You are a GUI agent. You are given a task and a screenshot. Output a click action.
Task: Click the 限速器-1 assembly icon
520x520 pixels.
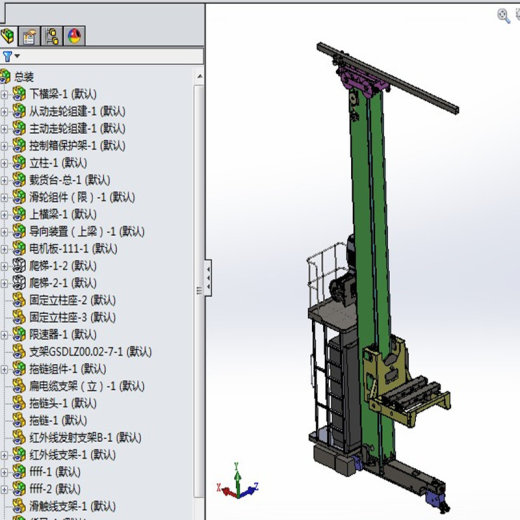point(19,334)
